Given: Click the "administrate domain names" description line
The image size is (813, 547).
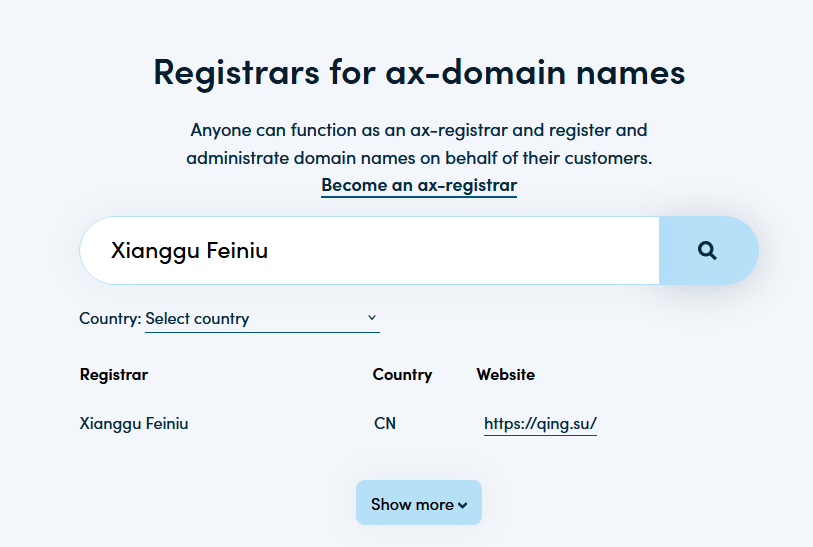Looking at the screenshot, I should click(419, 158).
